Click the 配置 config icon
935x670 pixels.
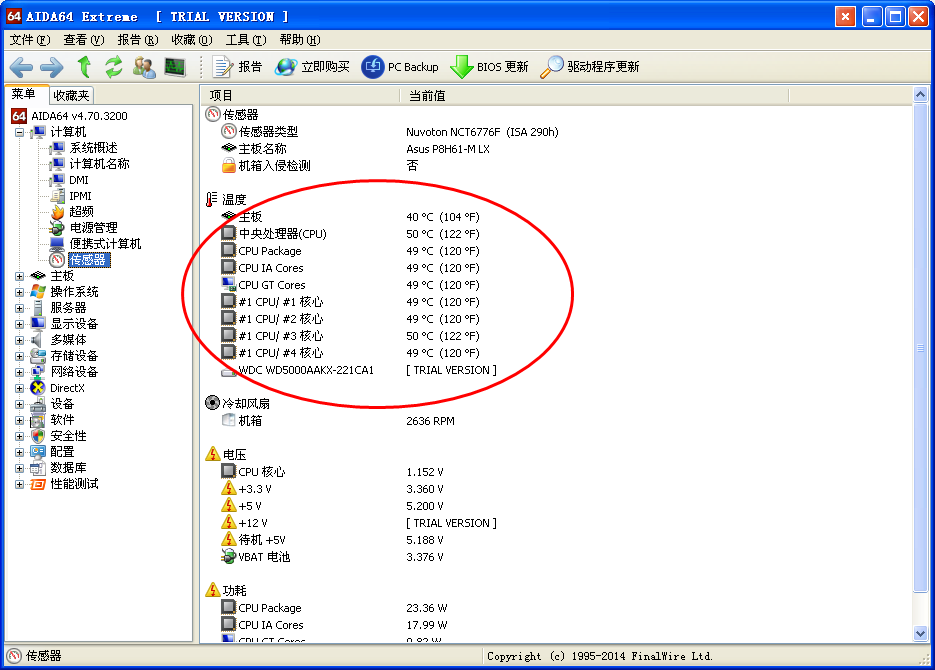38,452
